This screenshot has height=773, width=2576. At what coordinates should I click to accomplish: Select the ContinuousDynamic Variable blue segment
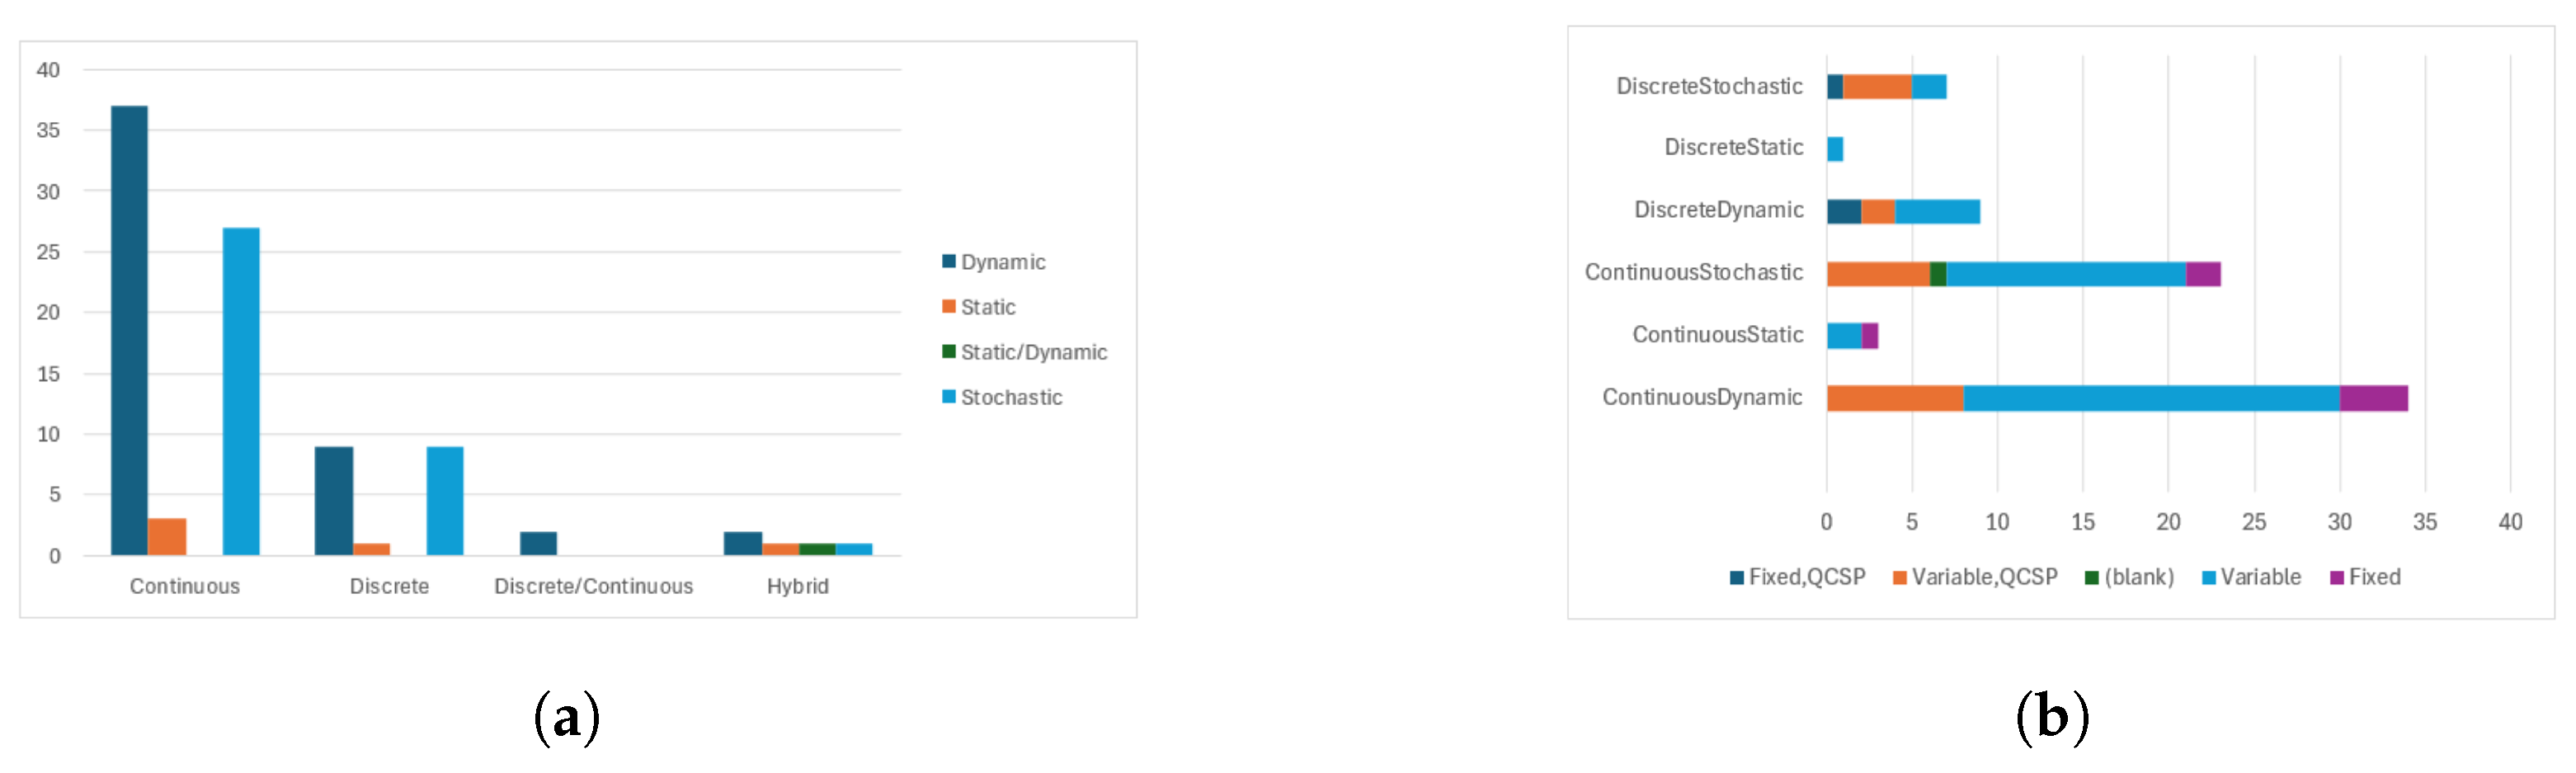pyautogui.click(x=2151, y=398)
